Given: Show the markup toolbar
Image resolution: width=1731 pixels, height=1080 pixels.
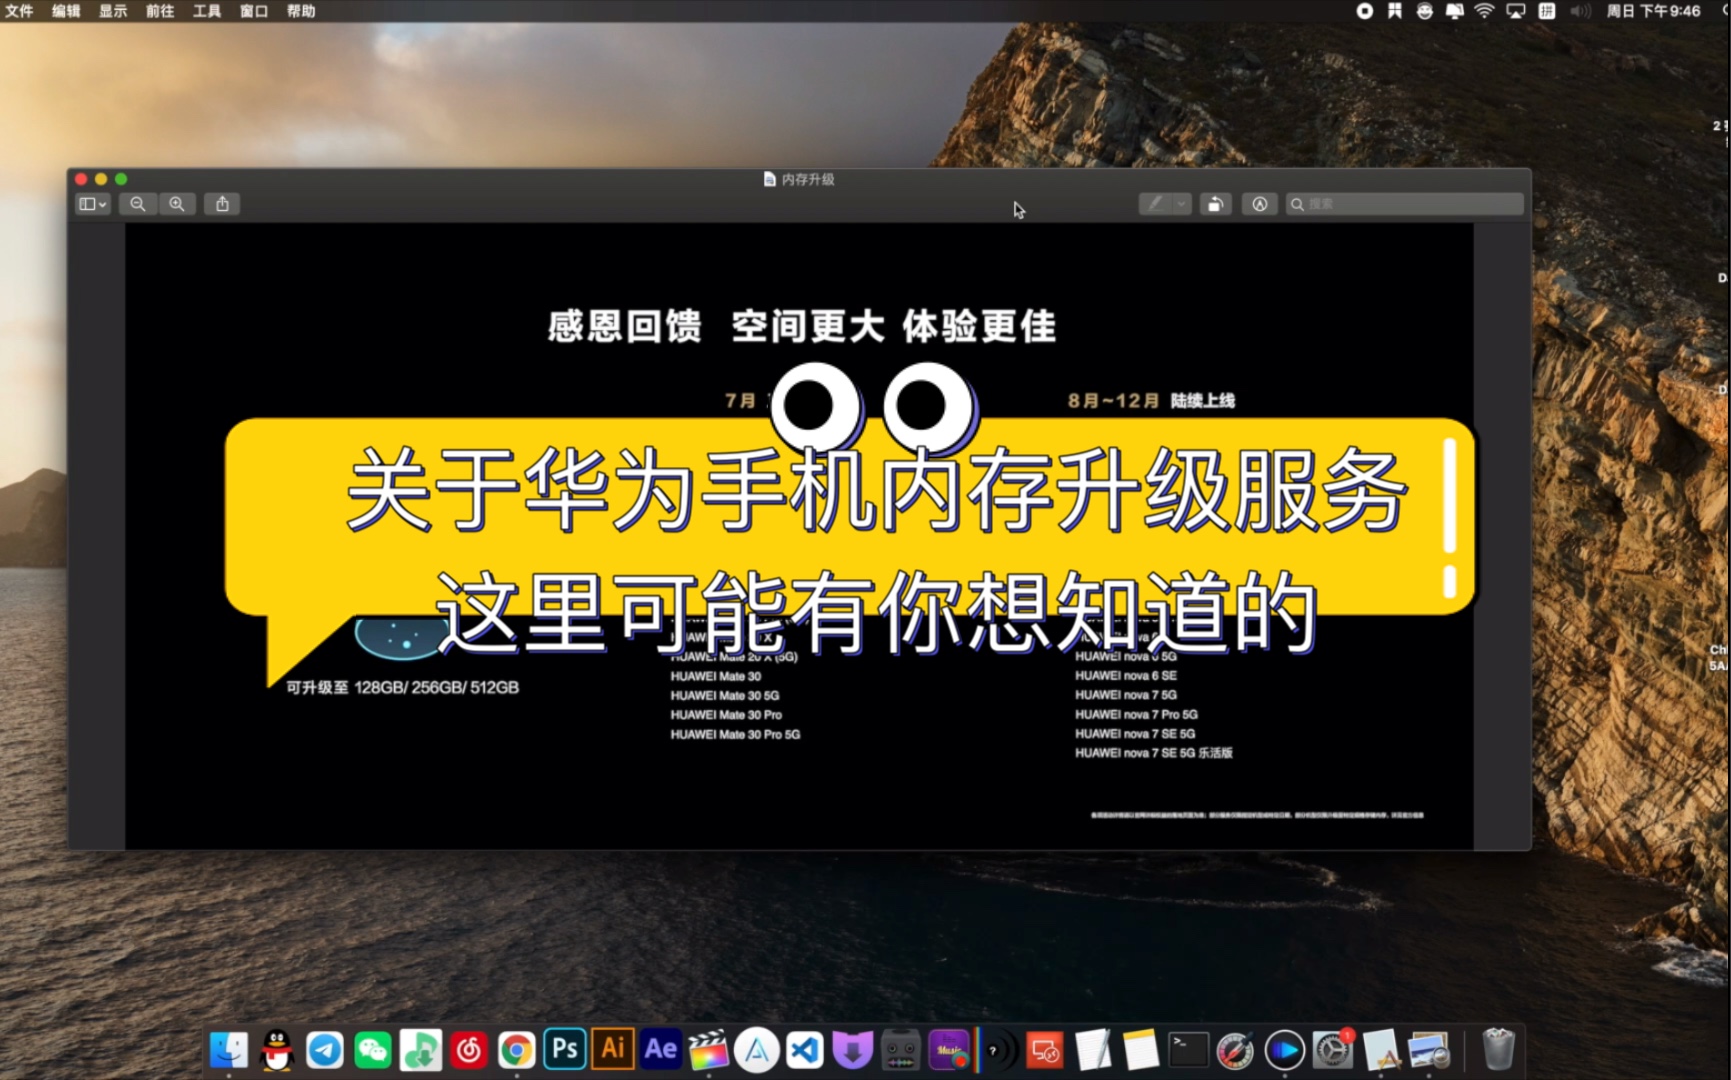Looking at the screenshot, I should 1260,204.
